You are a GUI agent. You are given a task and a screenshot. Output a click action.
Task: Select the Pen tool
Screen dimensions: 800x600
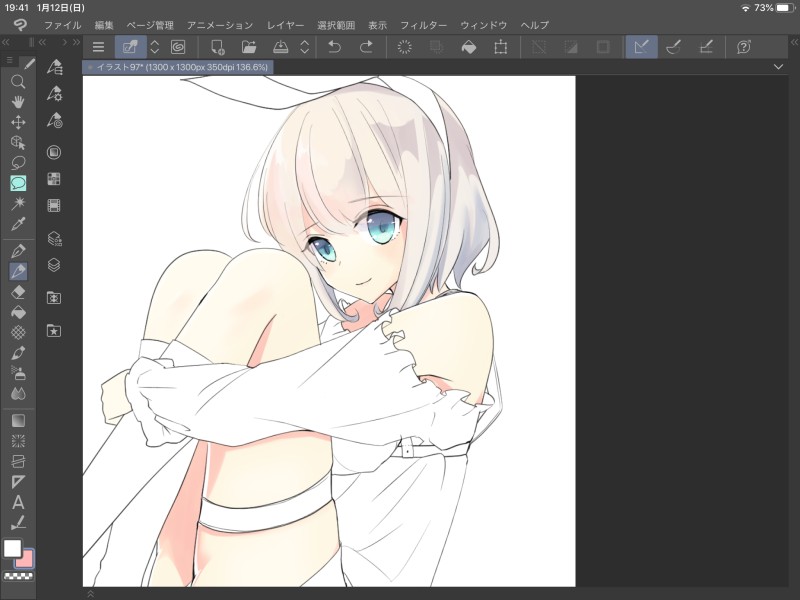click(18, 251)
